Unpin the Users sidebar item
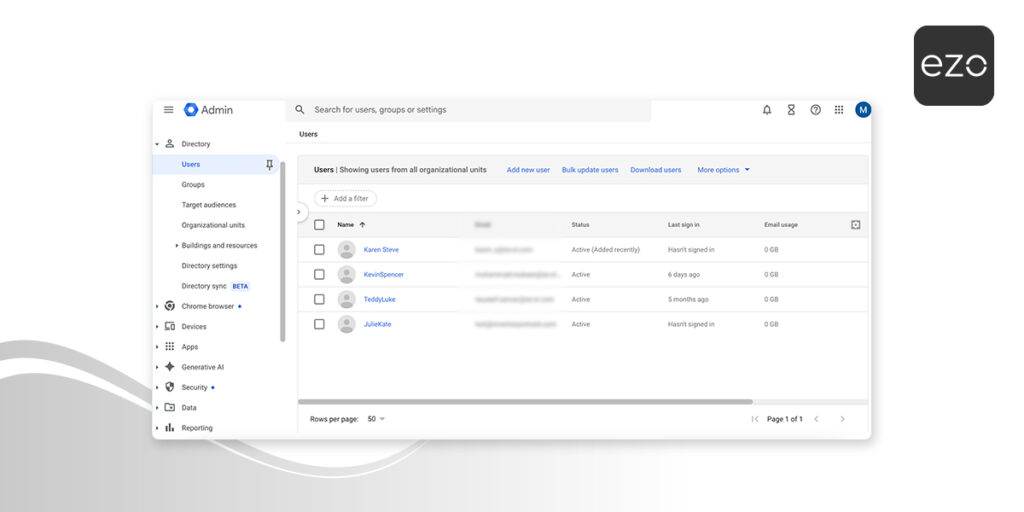 (269, 165)
